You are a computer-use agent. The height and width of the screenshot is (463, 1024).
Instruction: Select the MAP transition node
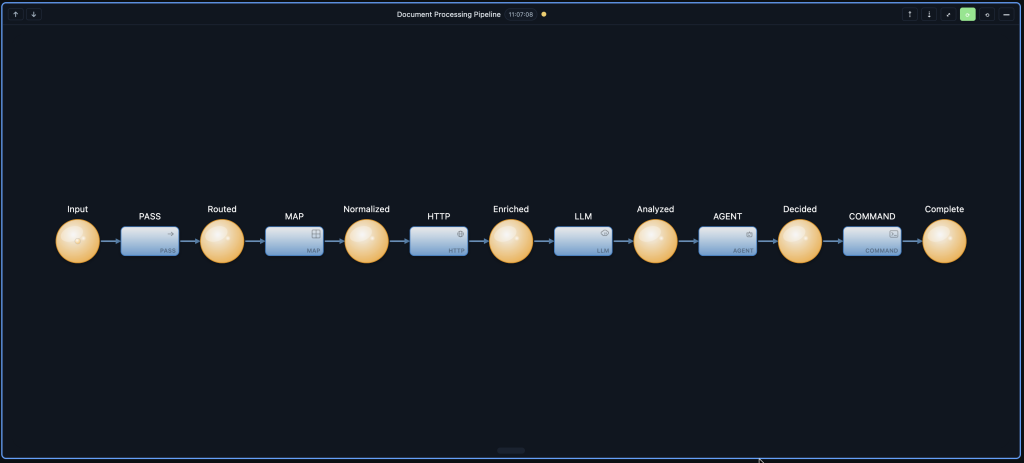click(294, 241)
